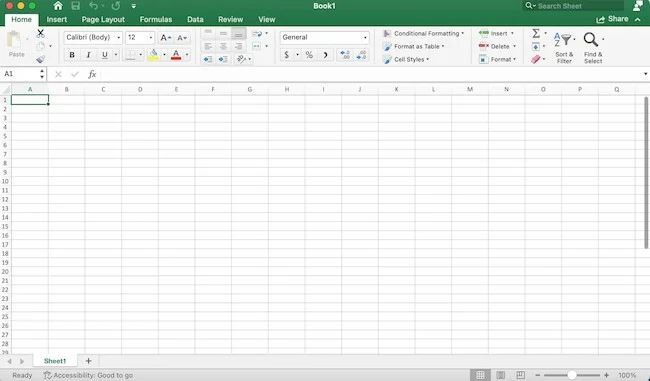Click the Save icon in title bar

point(75,6)
